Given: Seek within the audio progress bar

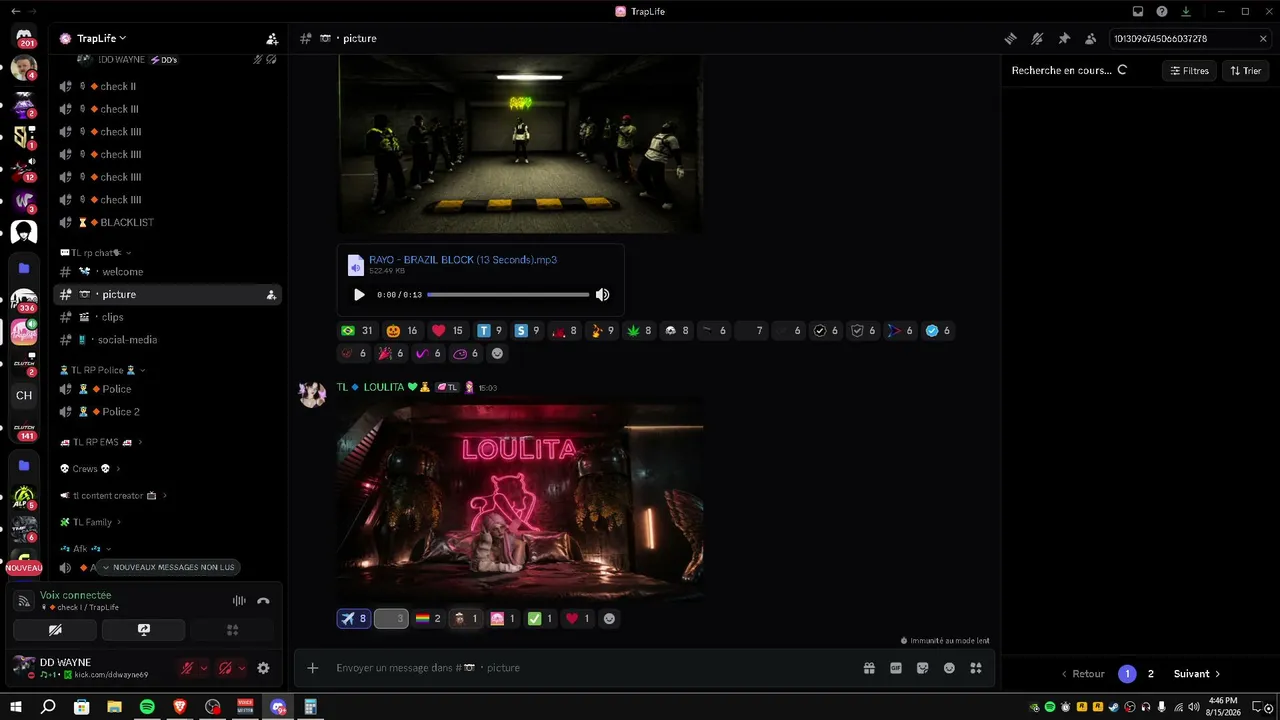Looking at the screenshot, I should [x=508, y=295].
